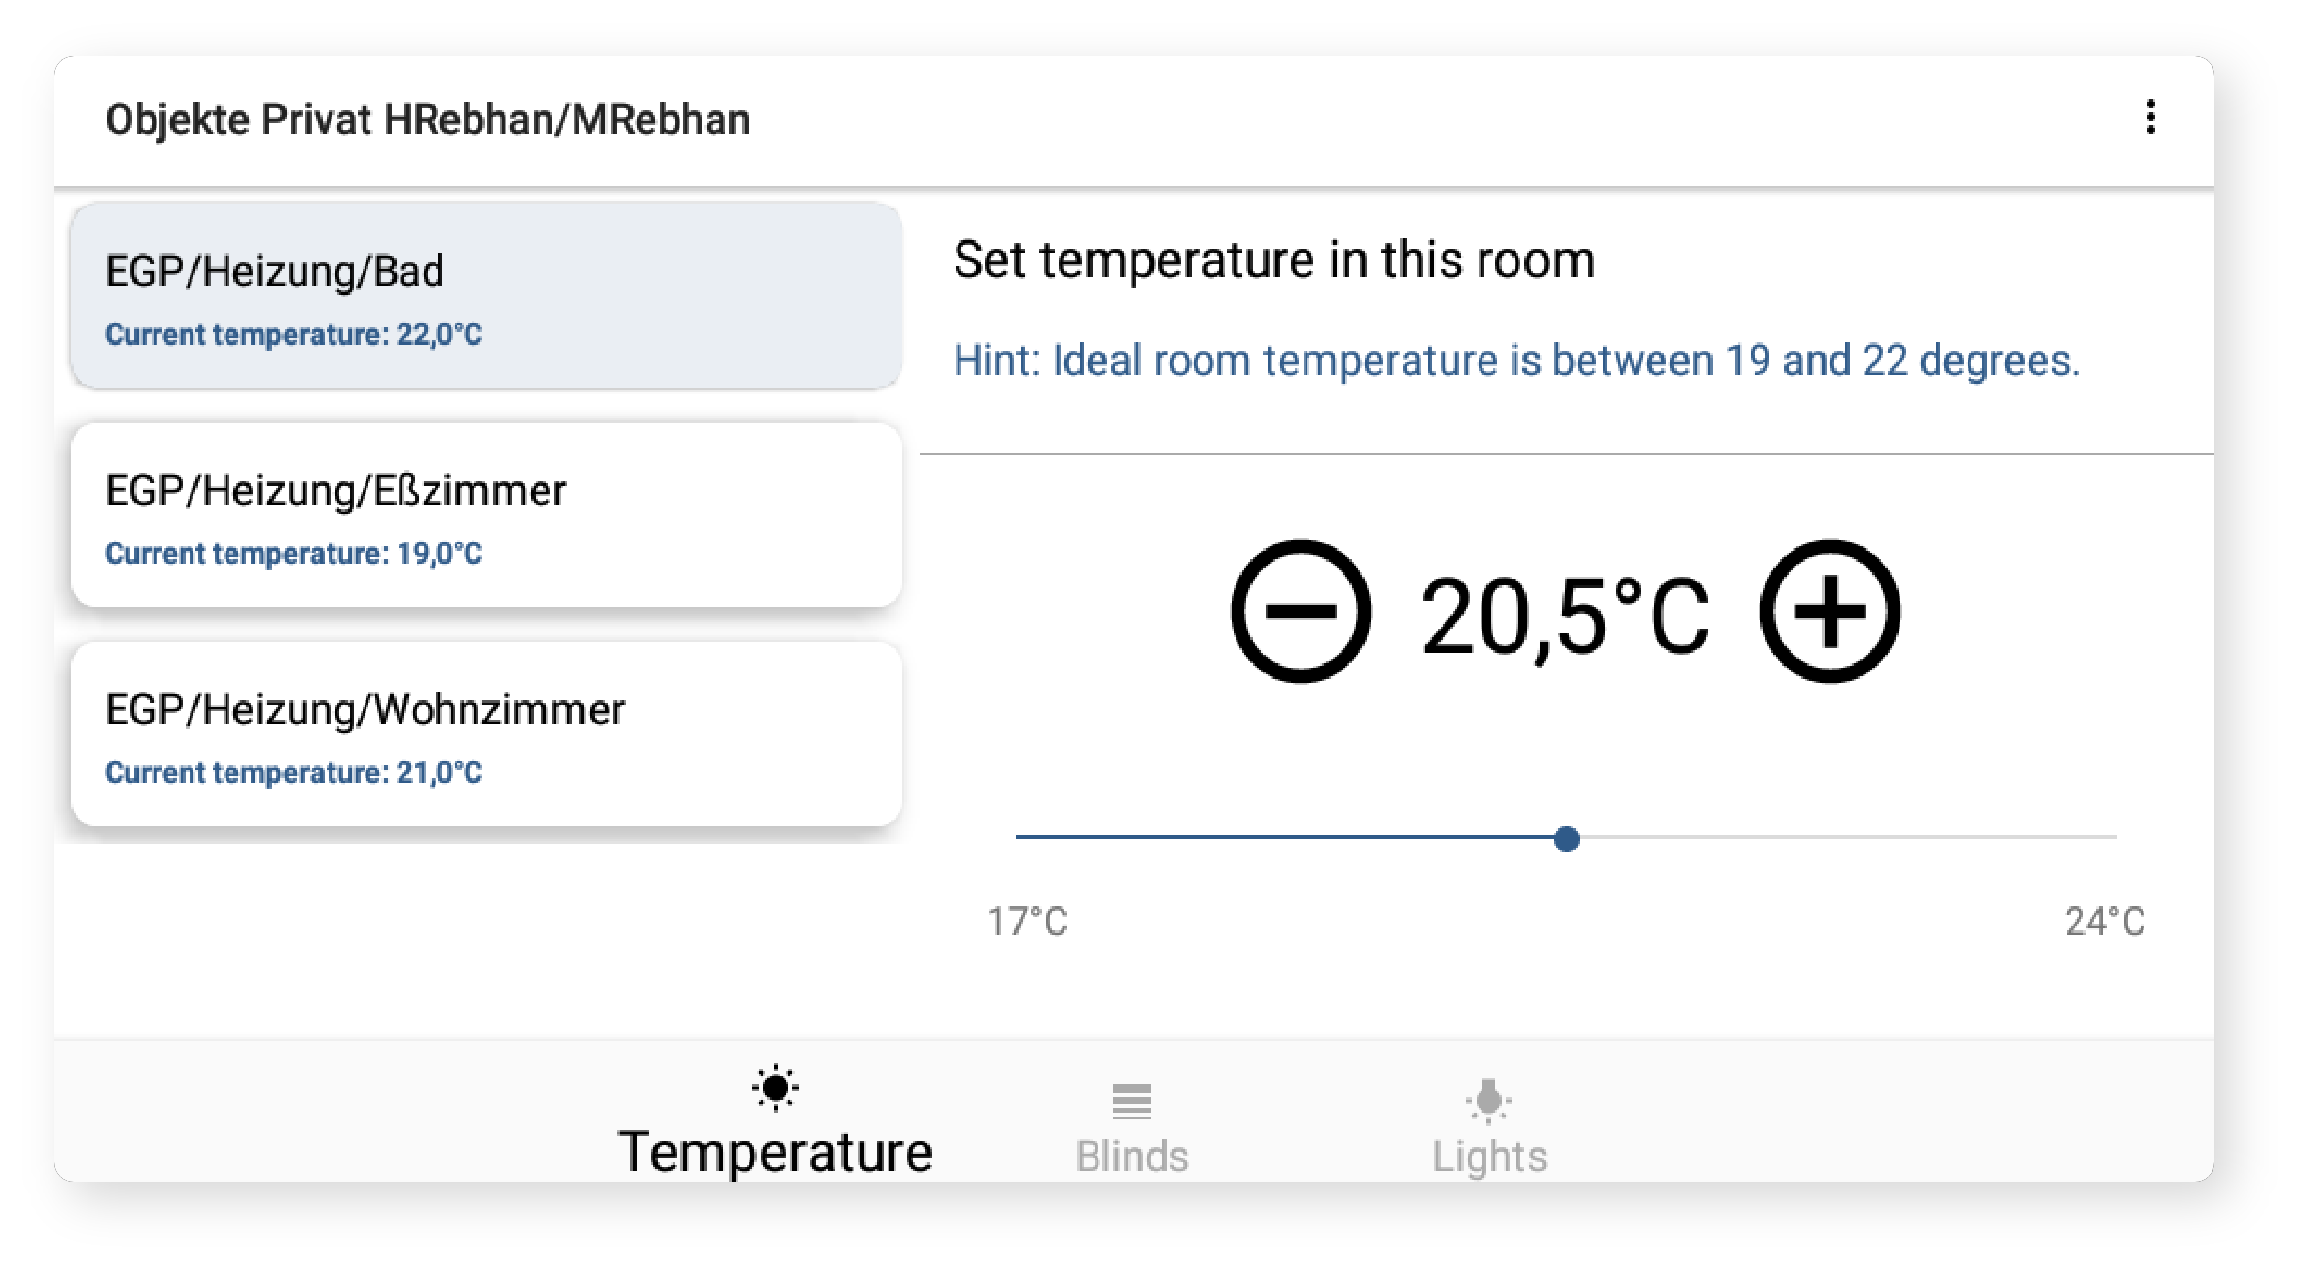
Task: Click the Set temperature in this room heading
Action: (1274, 260)
